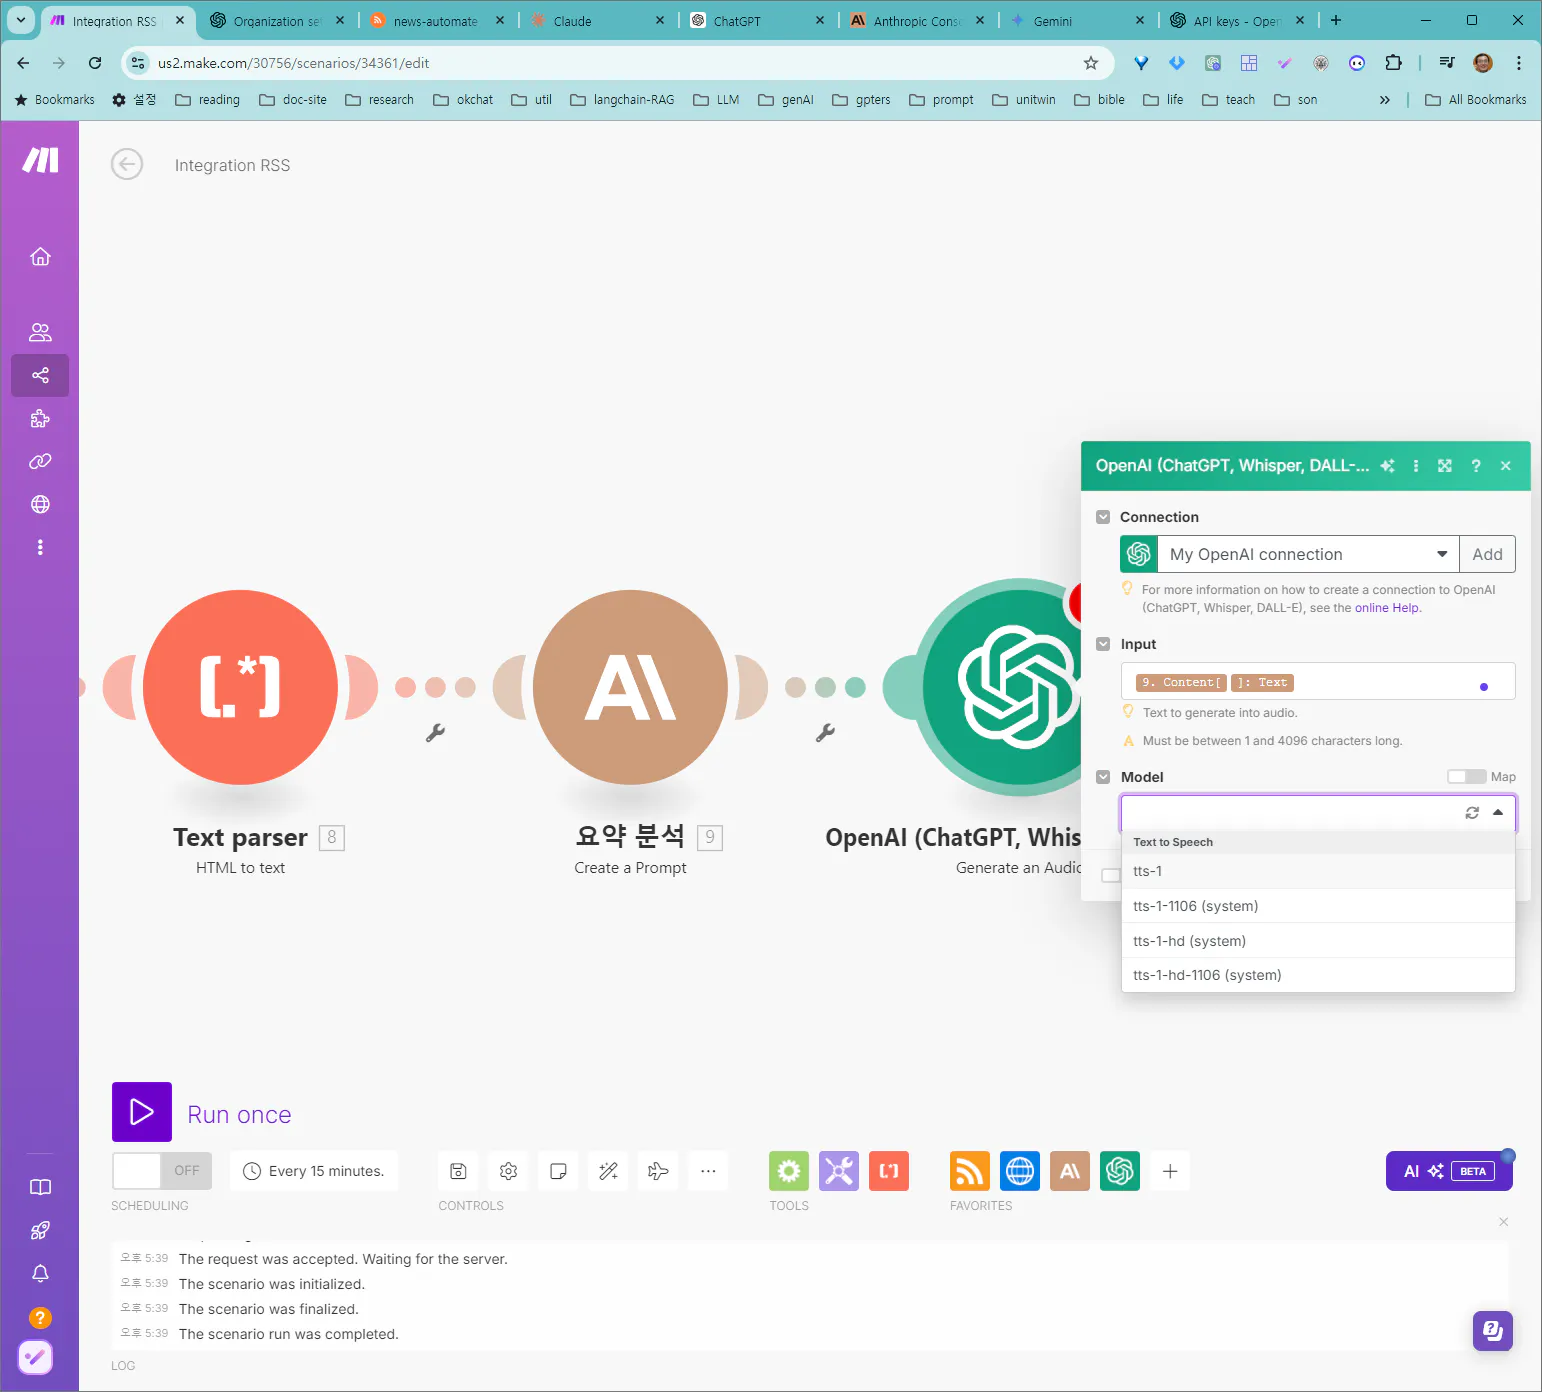Viewport: 1542px width, 1392px height.
Task: Add the OpenAI favorite module
Action: tap(1120, 1171)
